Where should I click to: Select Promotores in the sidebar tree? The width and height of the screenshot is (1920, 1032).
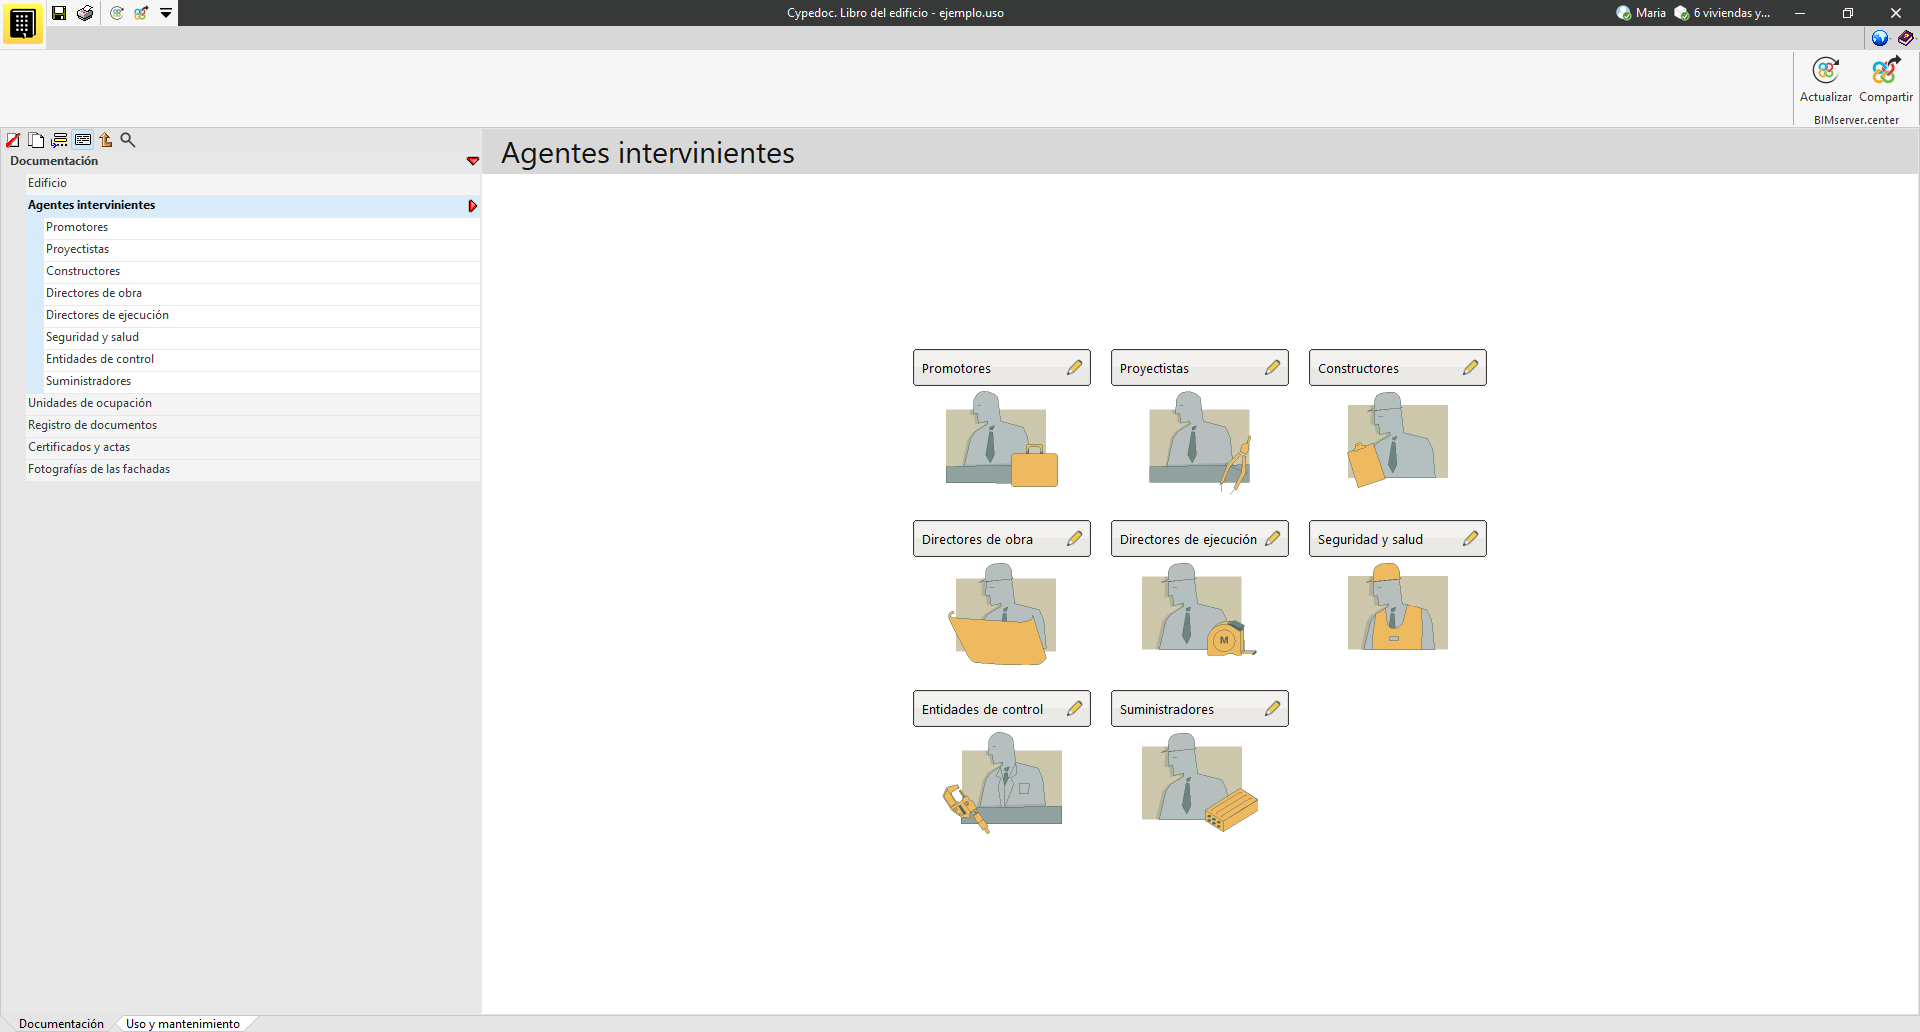pyautogui.click(x=262, y=227)
